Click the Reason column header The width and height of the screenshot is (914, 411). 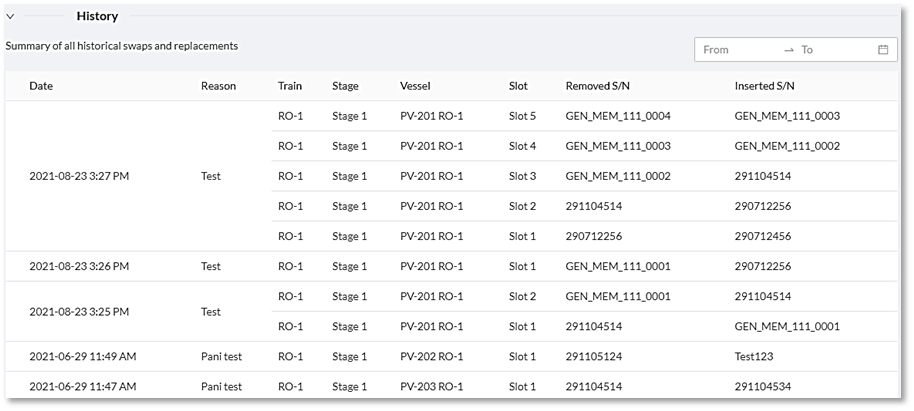tap(218, 86)
